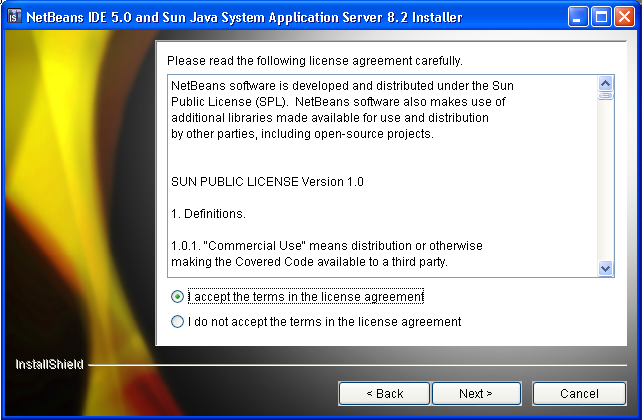Viewport: 642px width, 420px height.
Task: Go back with the < Back button
Action: tap(384, 394)
